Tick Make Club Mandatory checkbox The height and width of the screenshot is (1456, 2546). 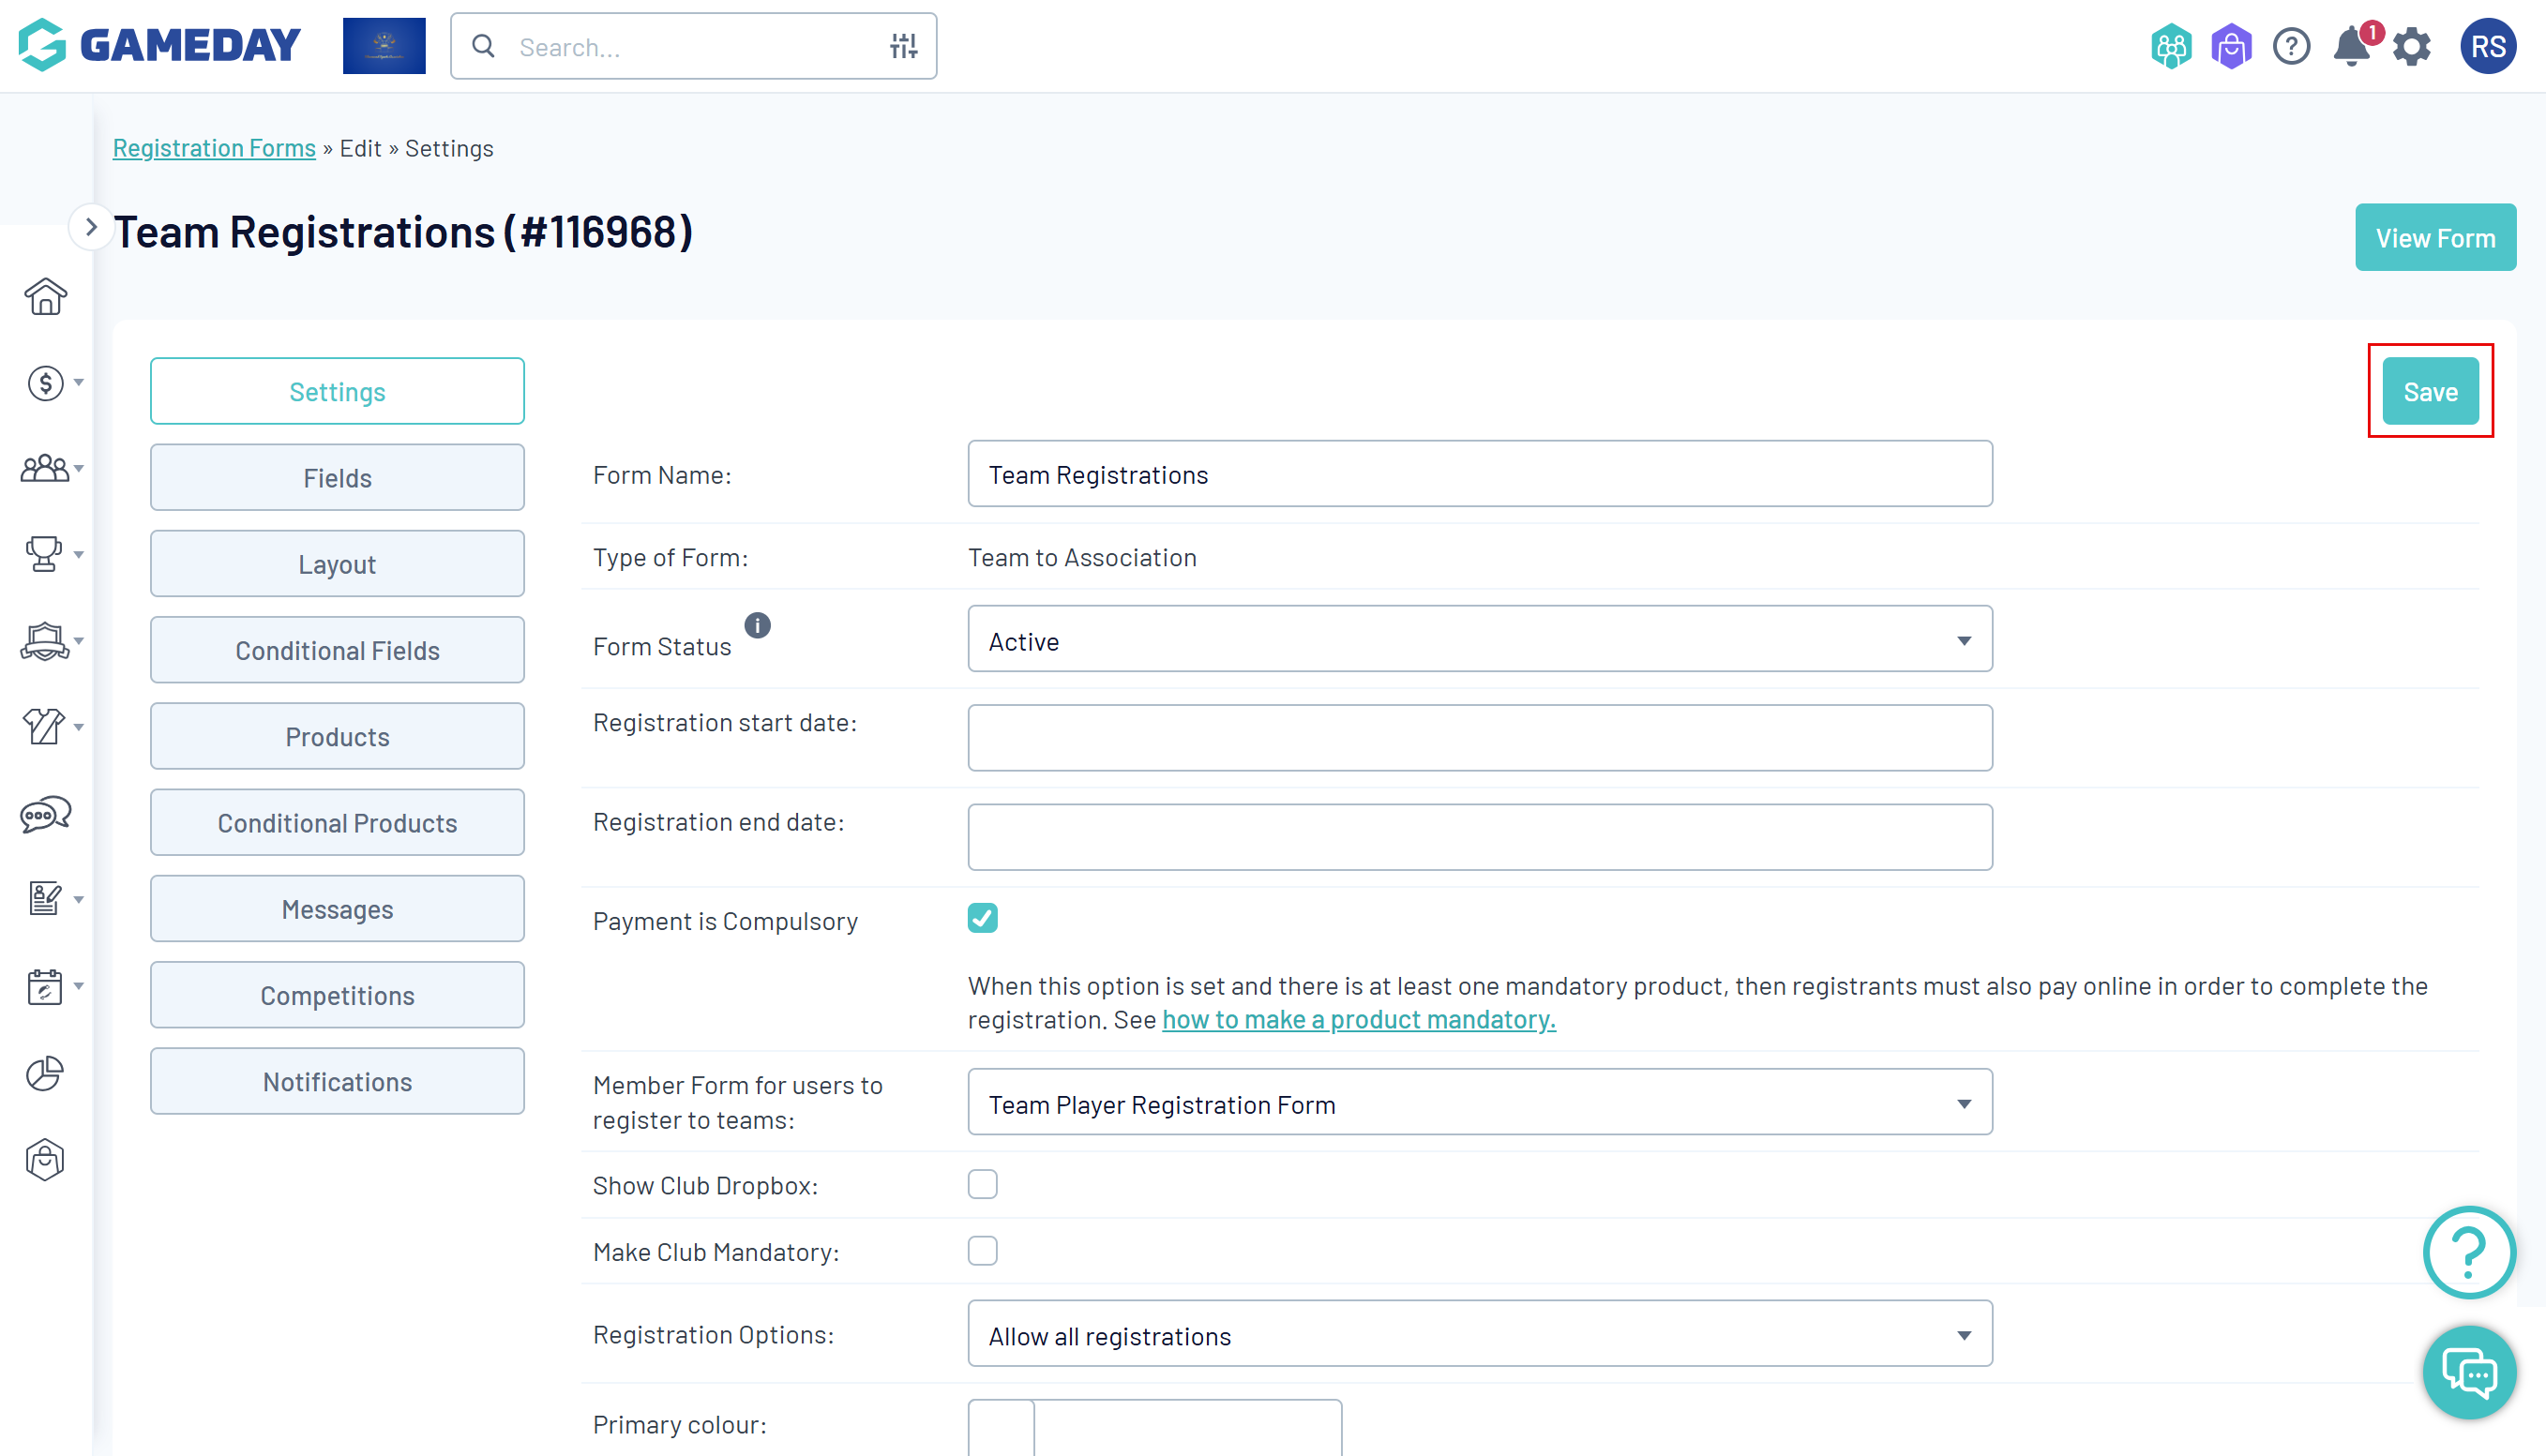(x=982, y=1250)
